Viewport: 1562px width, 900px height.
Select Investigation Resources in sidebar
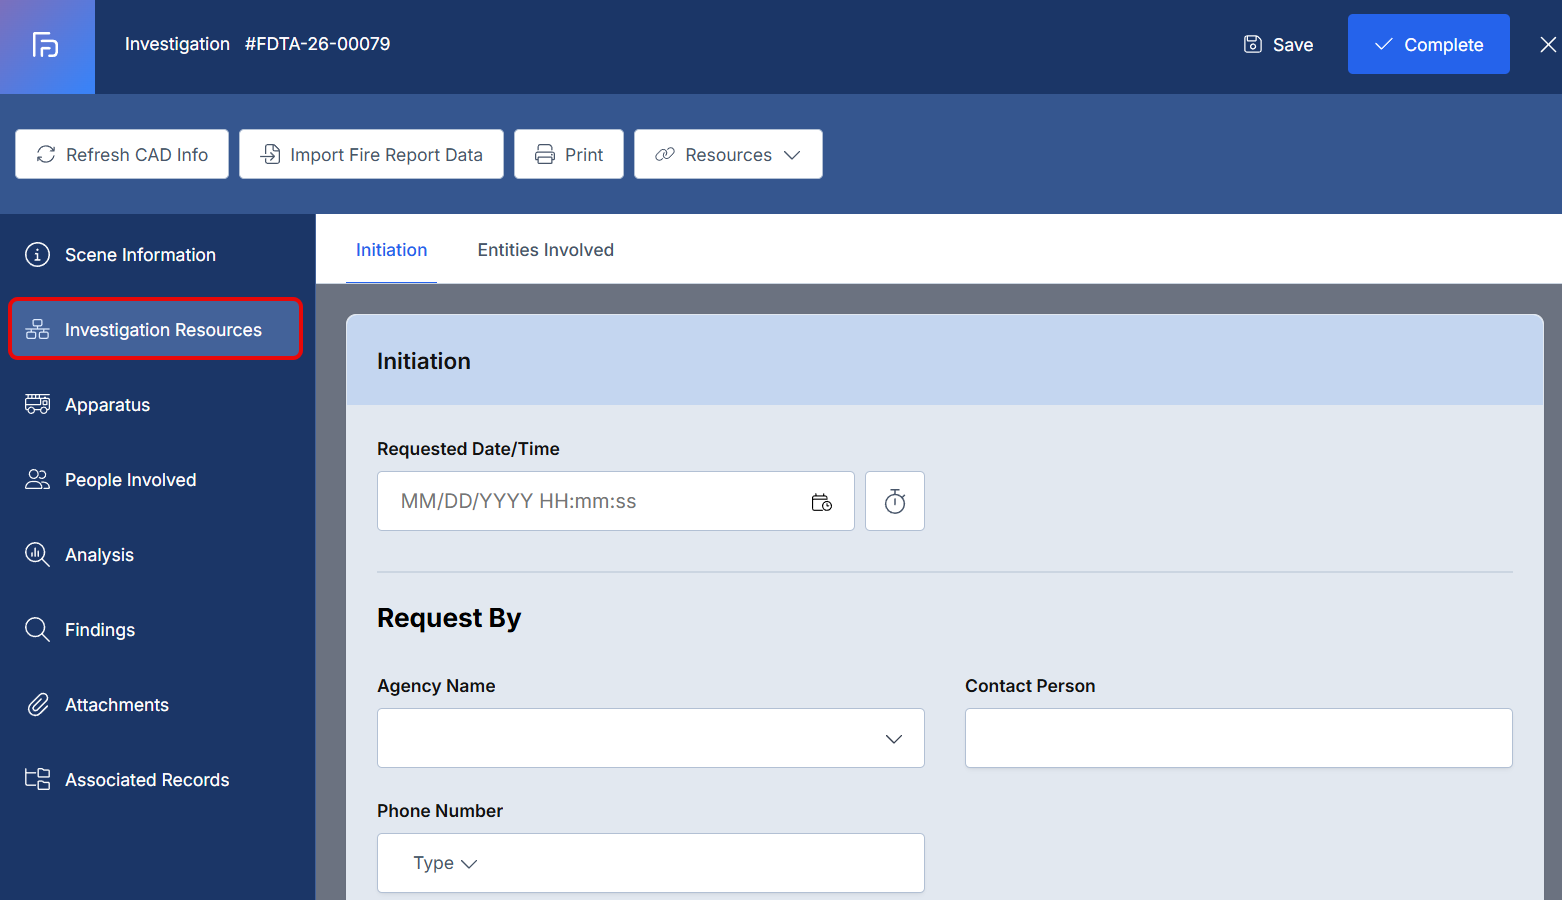point(156,329)
